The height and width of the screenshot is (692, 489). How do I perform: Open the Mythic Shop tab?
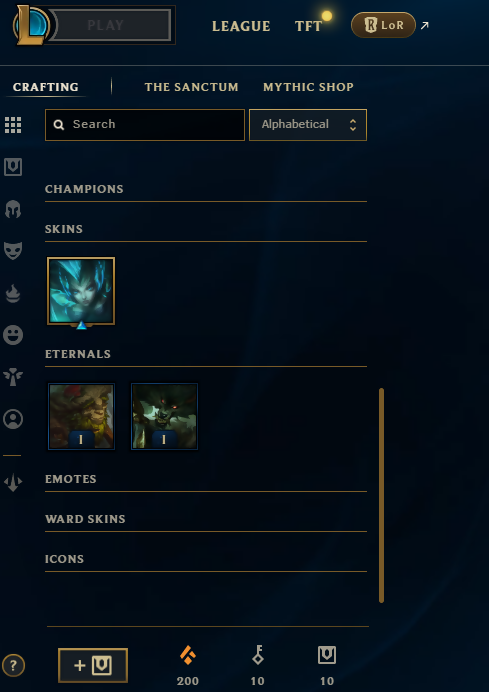click(308, 87)
